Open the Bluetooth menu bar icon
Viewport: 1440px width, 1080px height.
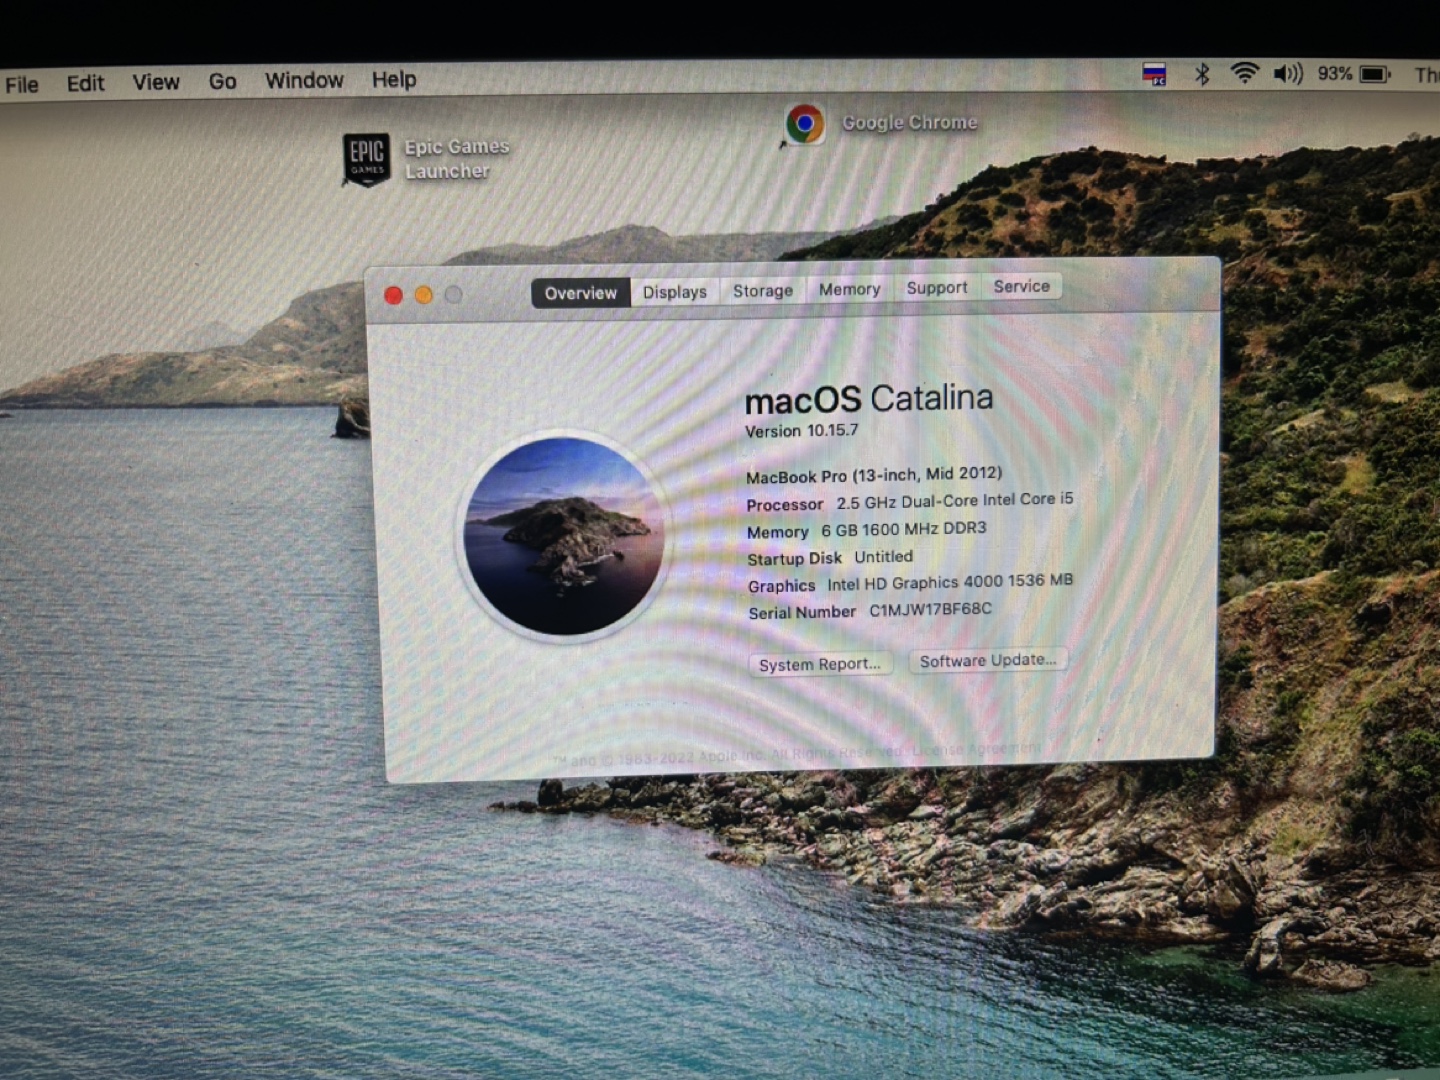point(1202,74)
